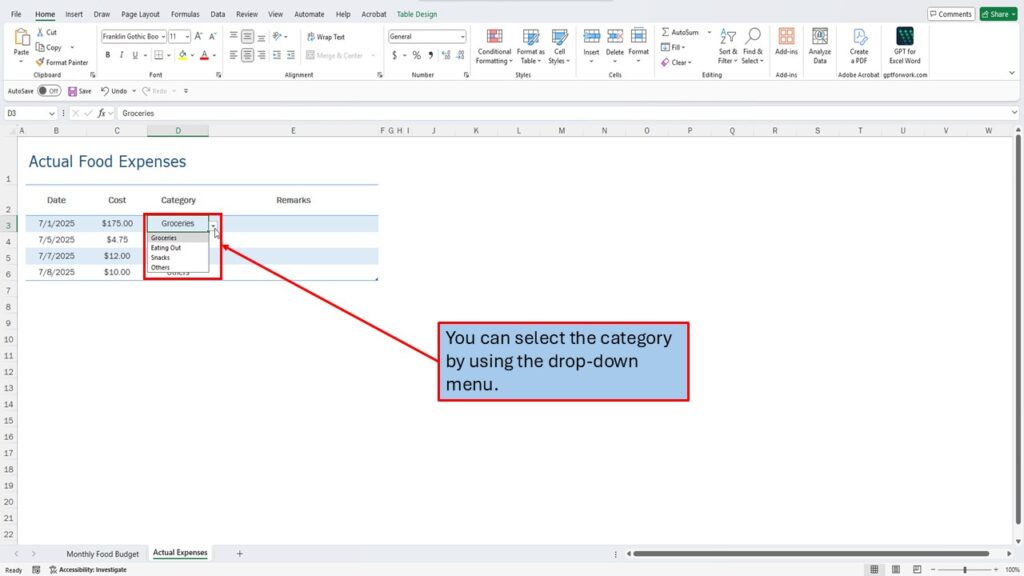1024x576 pixels.
Task: Click the Share button
Action: (x=998, y=14)
